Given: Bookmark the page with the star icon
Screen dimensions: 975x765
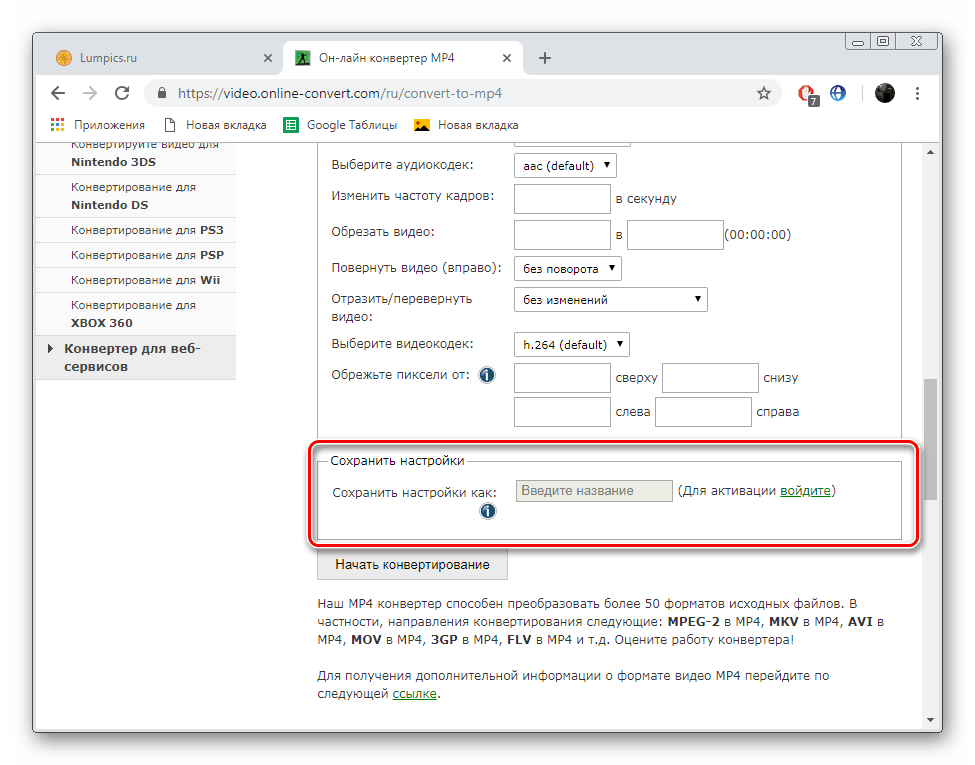Looking at the screenshot, I should pos(764,92).
